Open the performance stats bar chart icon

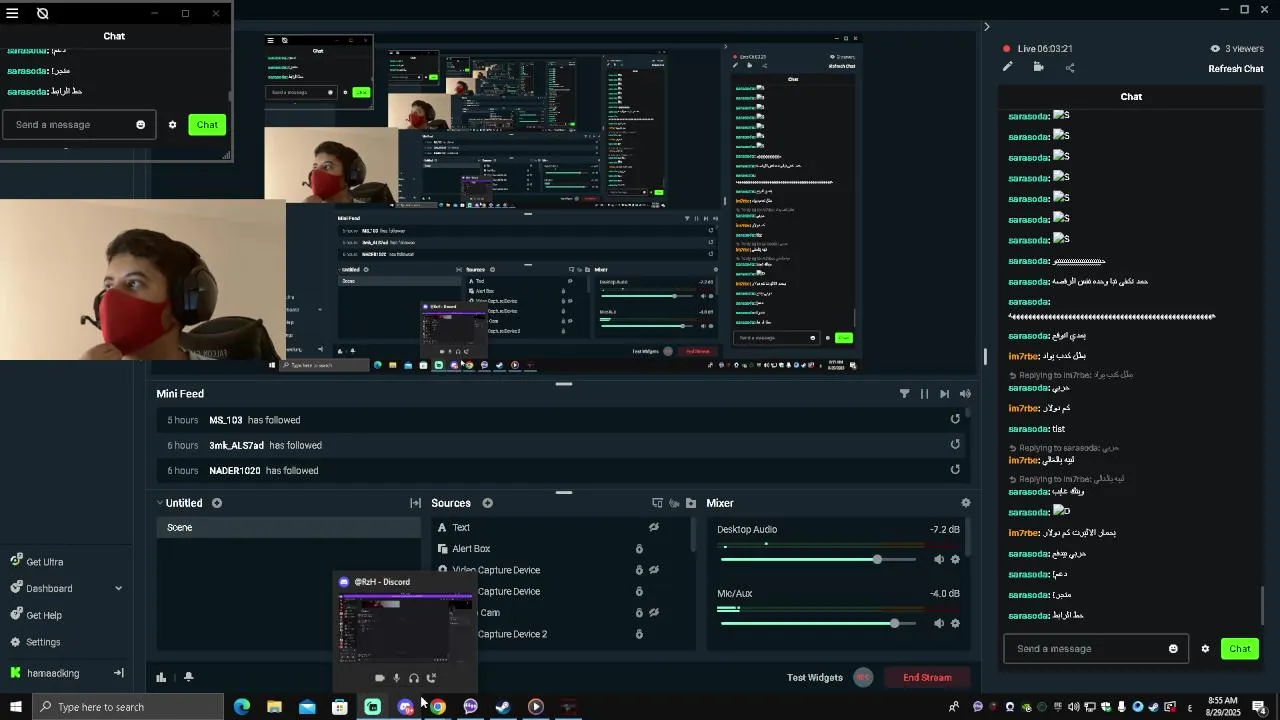[161, 677]
